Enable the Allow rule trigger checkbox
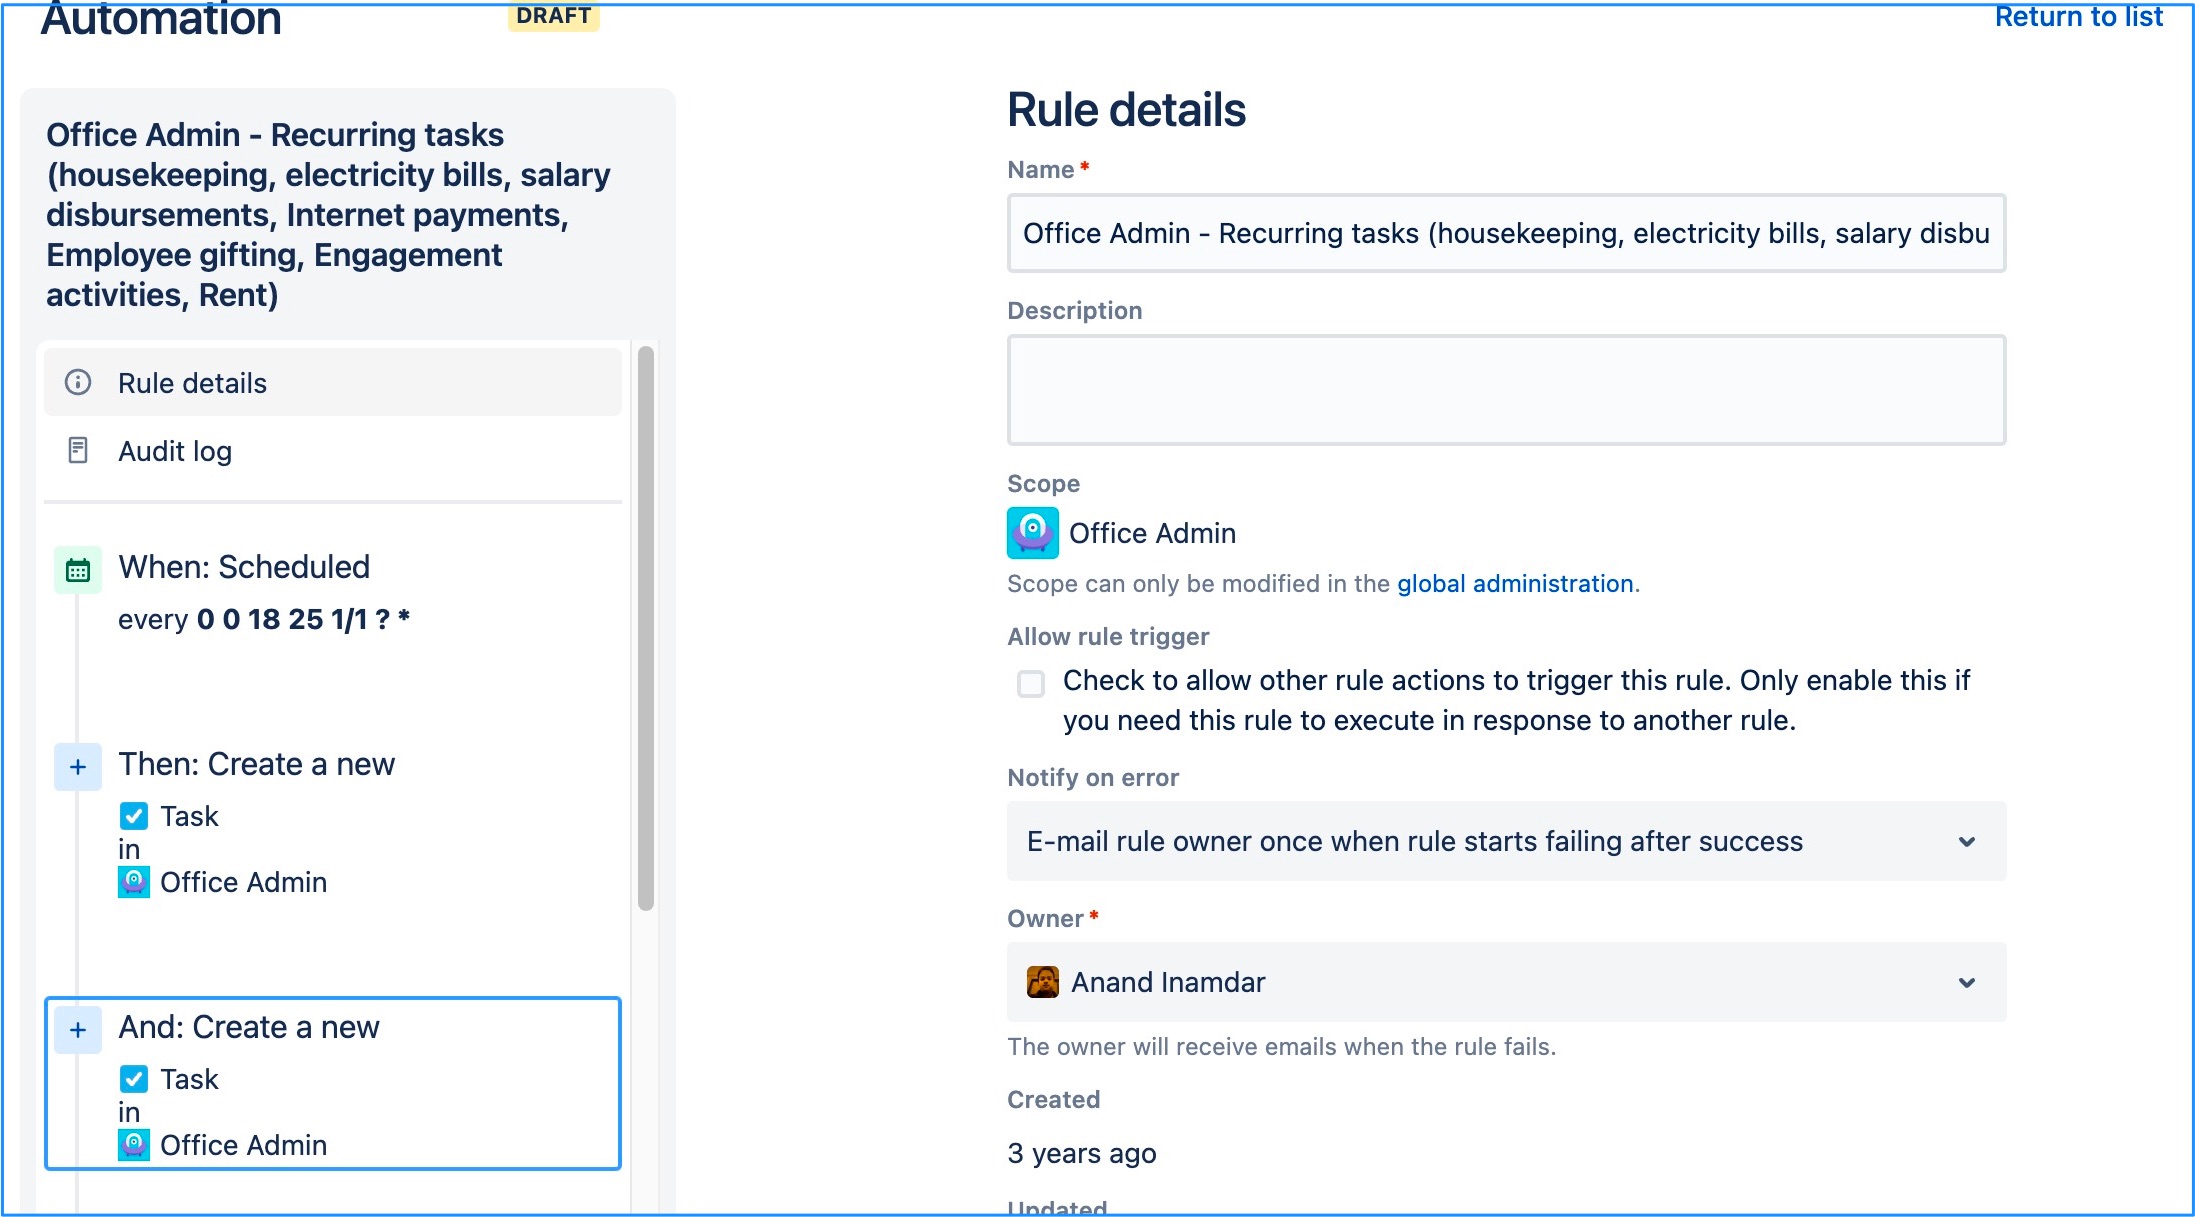Screen dimensions: 2195x1217 click(x=1031, y=683)
